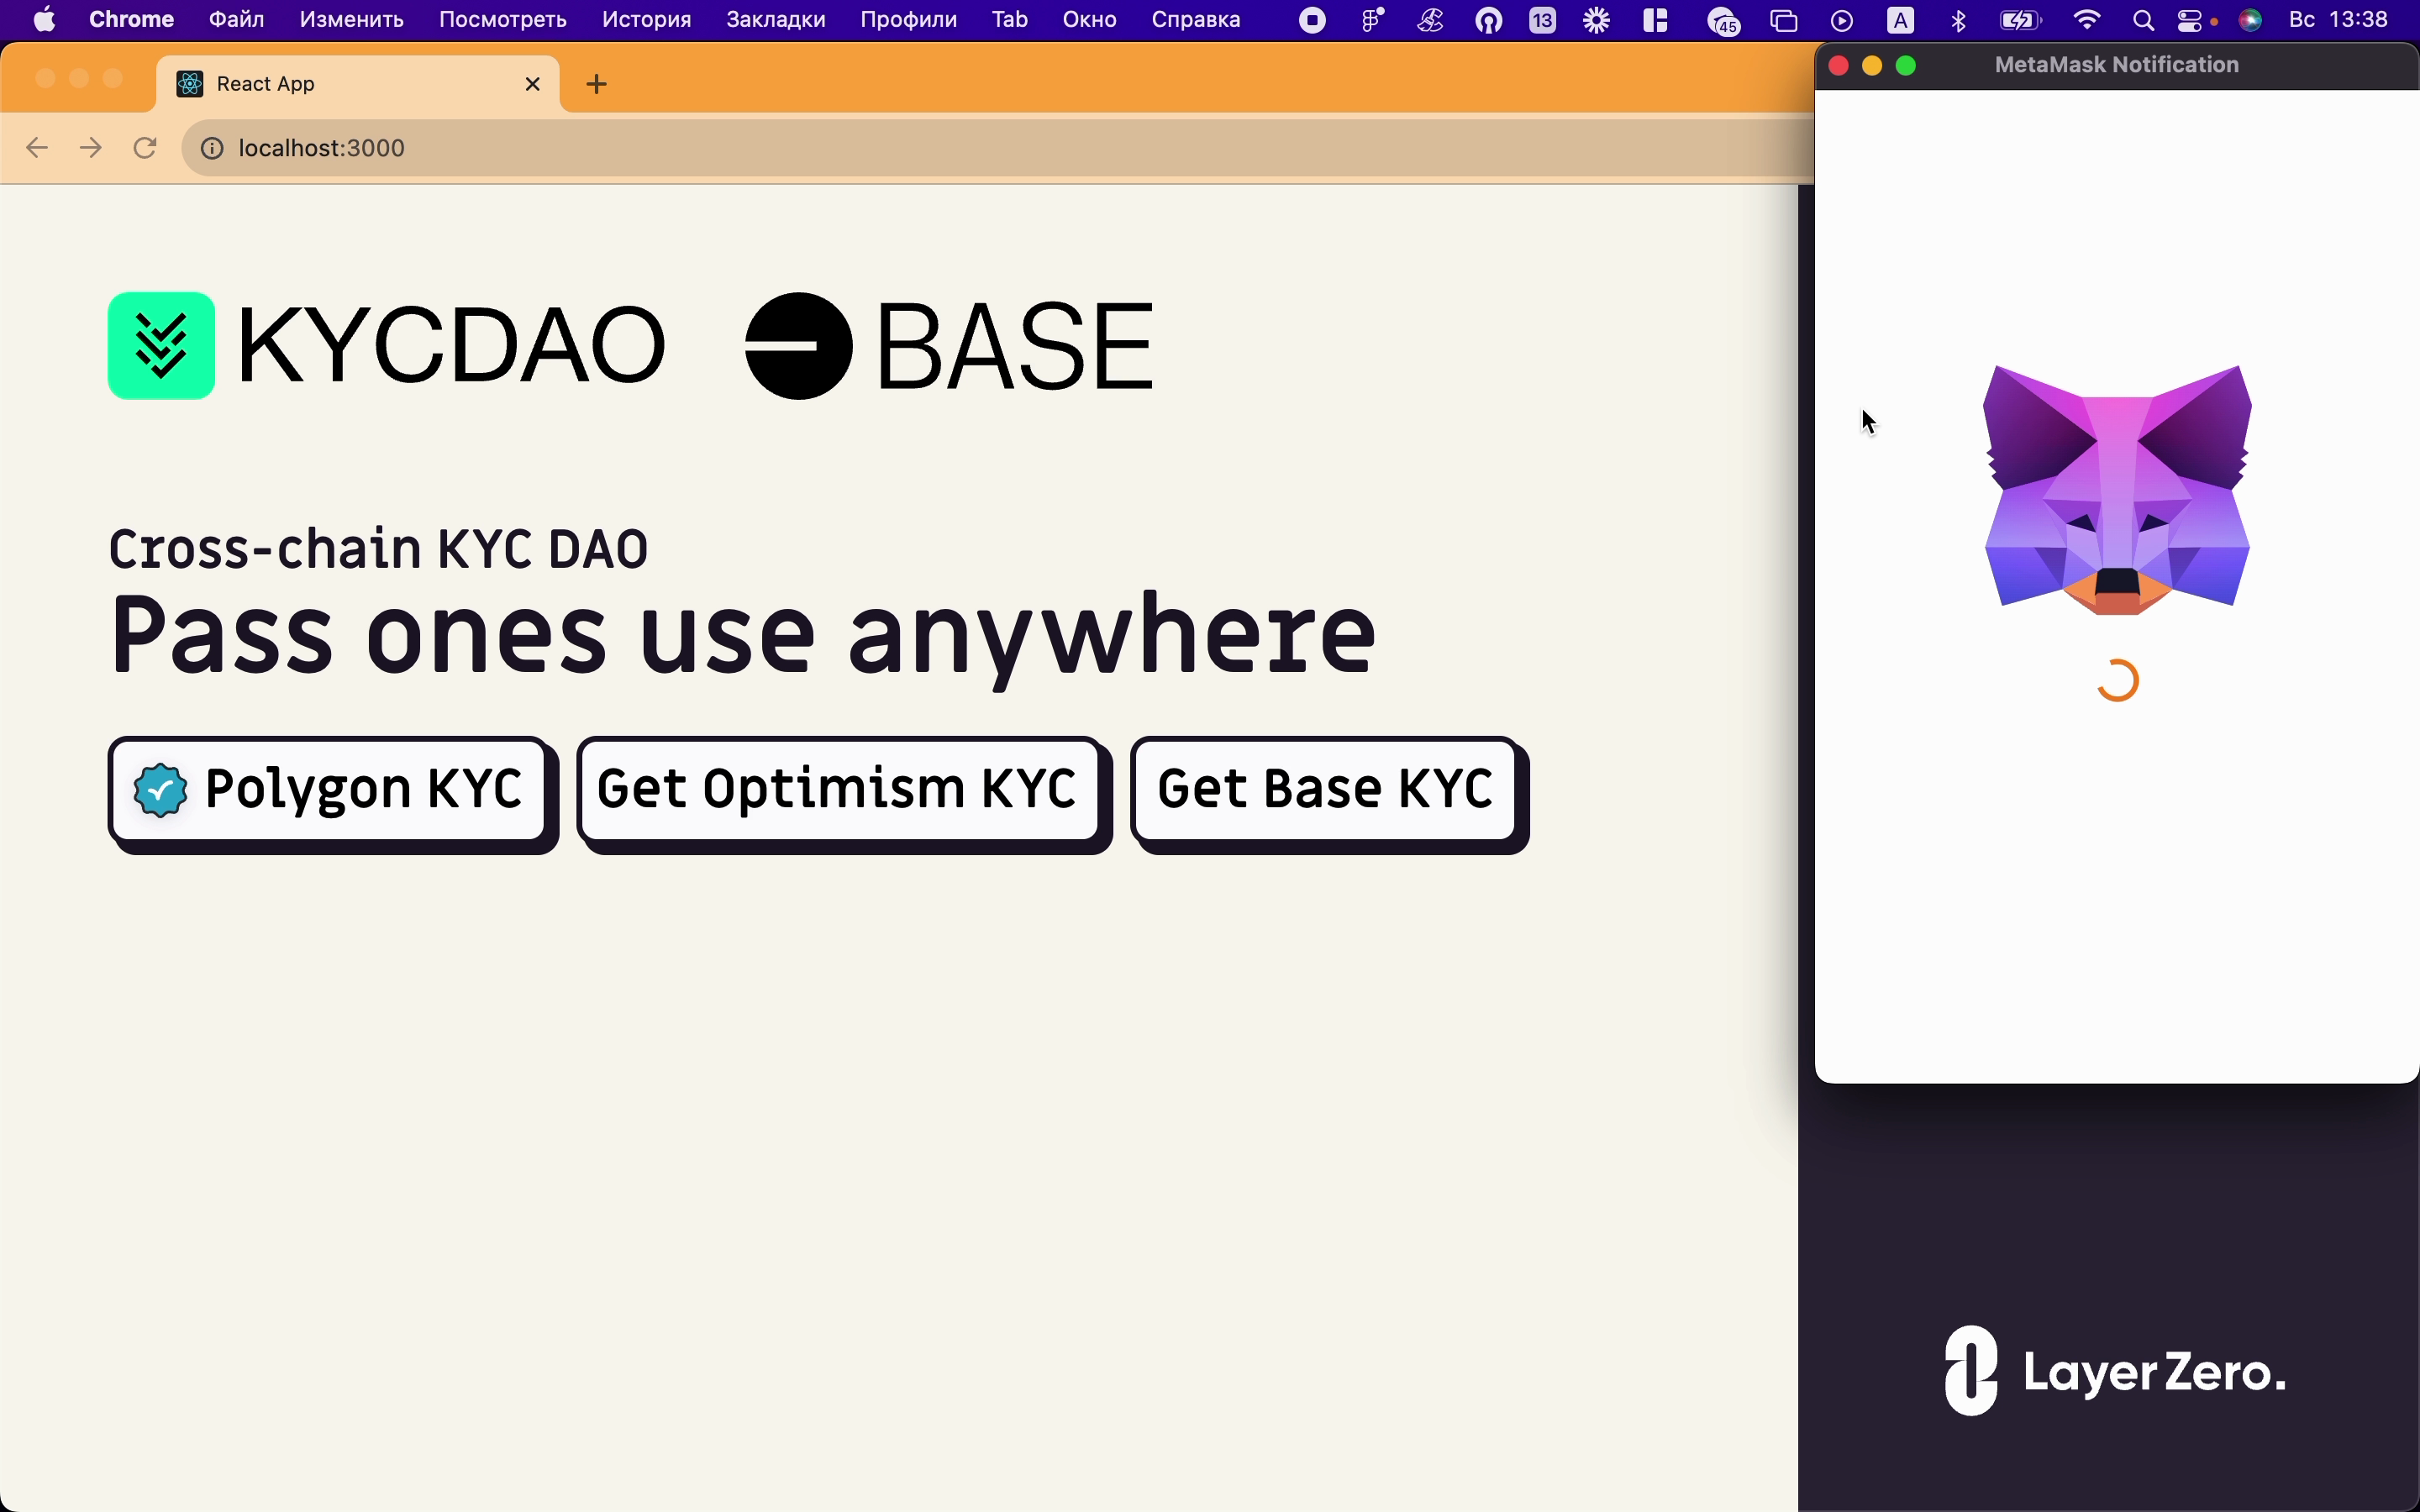The height and width of the screenshot is (1512, 2420).
Task: Click the MetaMask fox icon
Action: pyautogui.click(x=2117, y=490)
